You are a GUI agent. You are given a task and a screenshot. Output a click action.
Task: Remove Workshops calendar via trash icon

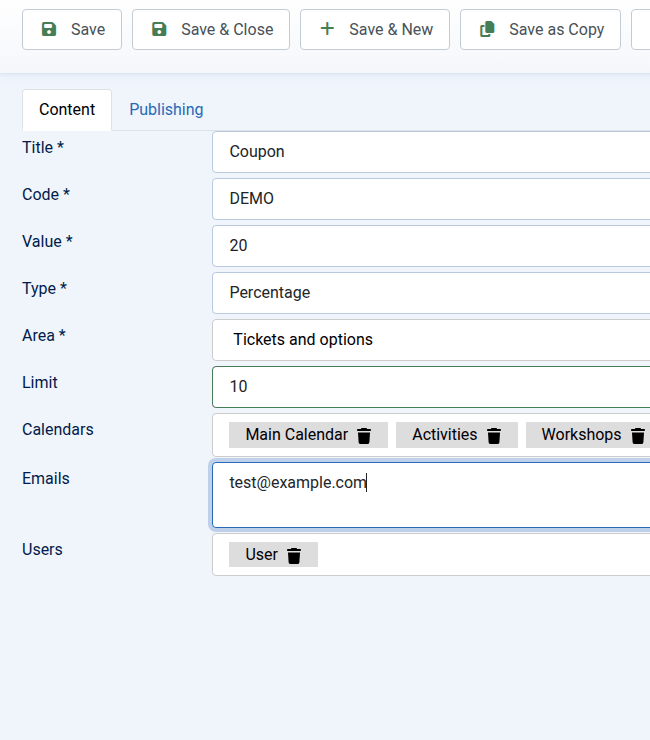click(638, 435)
